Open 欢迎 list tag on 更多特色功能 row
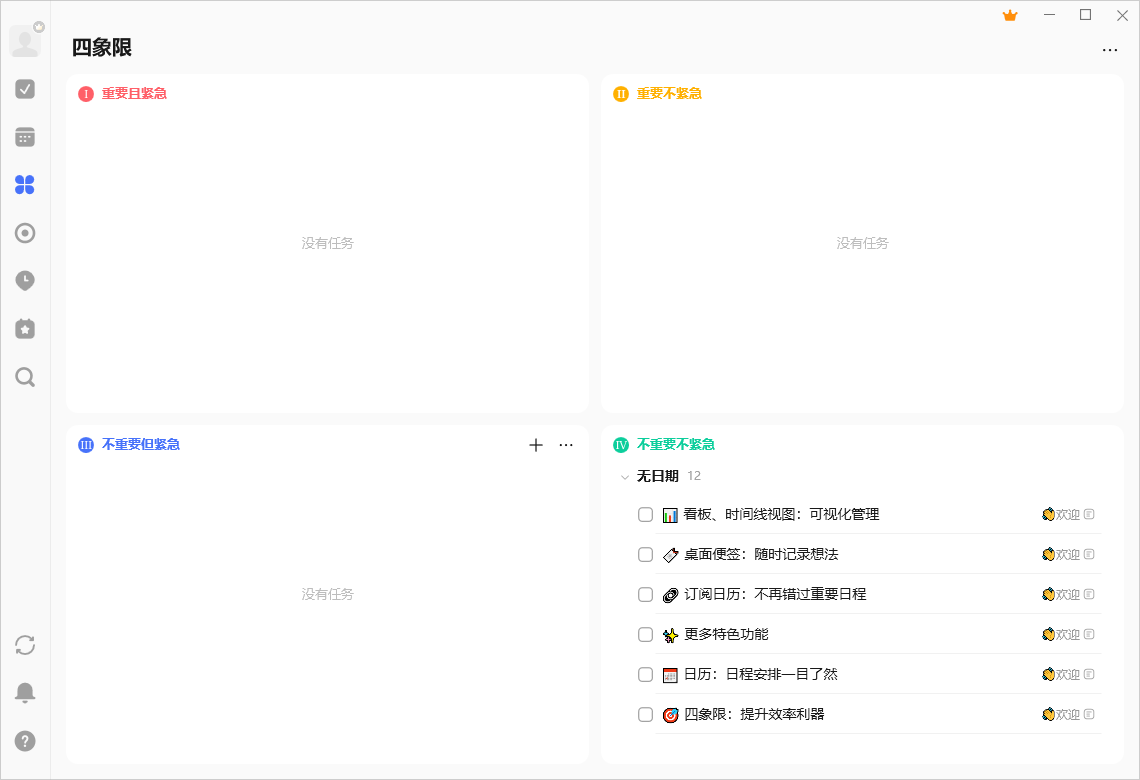1140x780 pixels. 1061,635
